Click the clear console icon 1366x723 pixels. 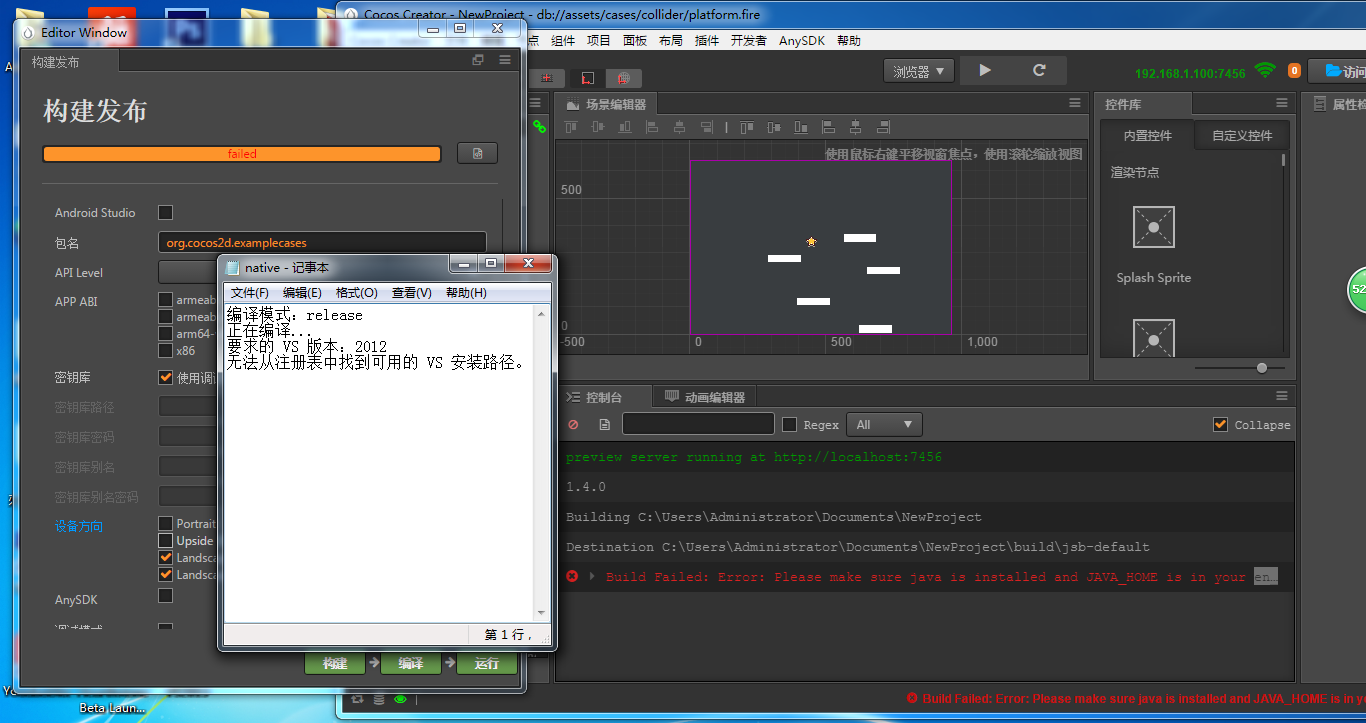(x=573, y=425)
